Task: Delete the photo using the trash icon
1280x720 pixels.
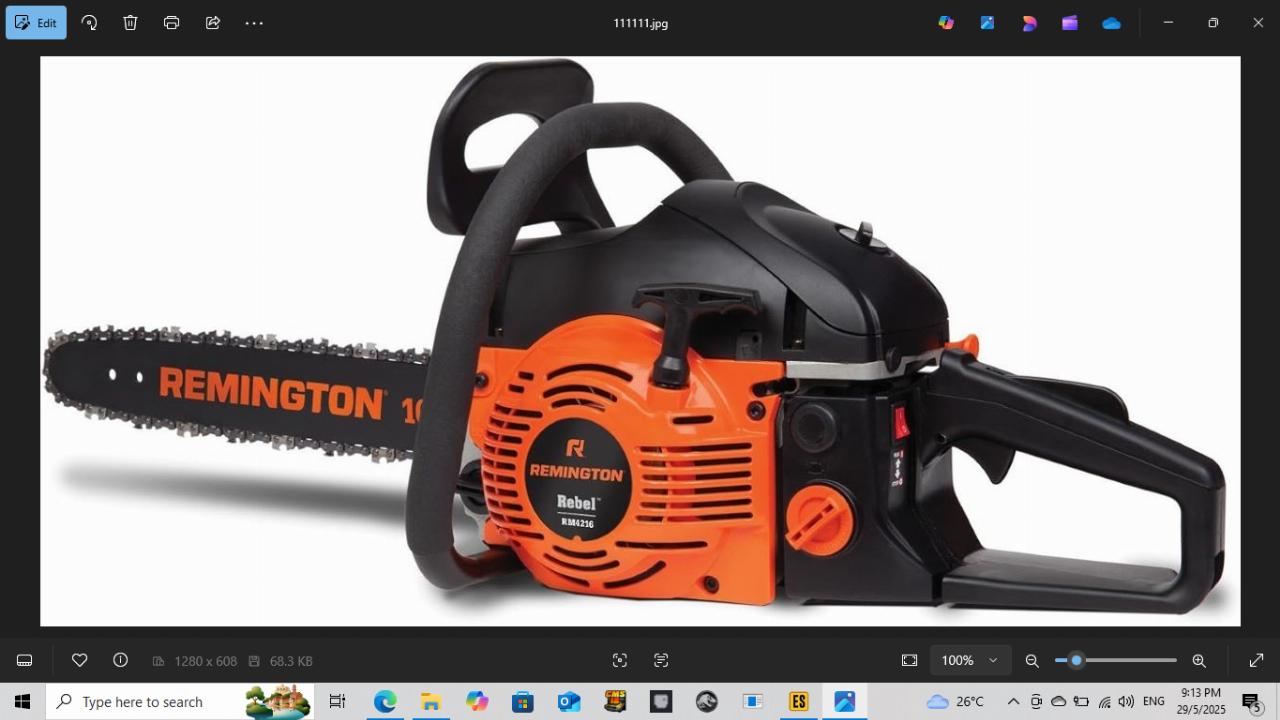Action: click(x=130, y=22)
